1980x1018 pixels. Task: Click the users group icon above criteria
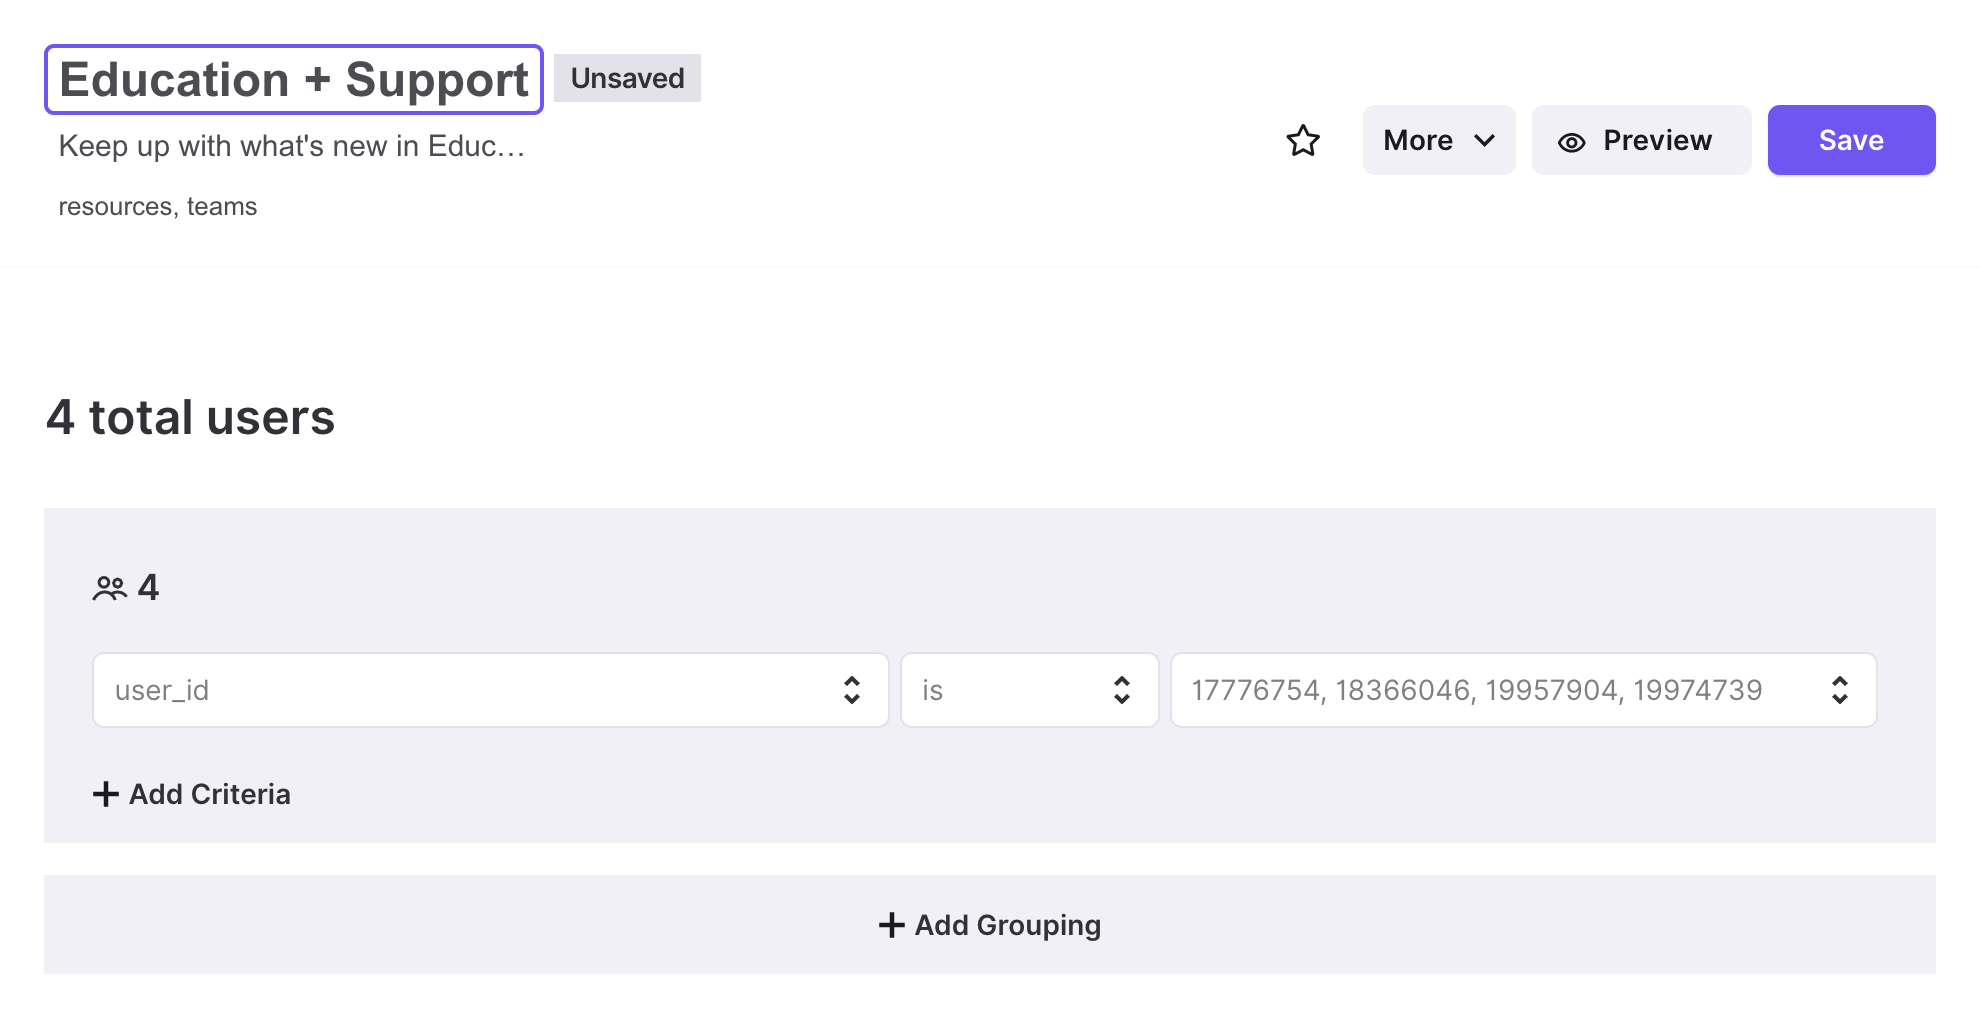point(110,588)
